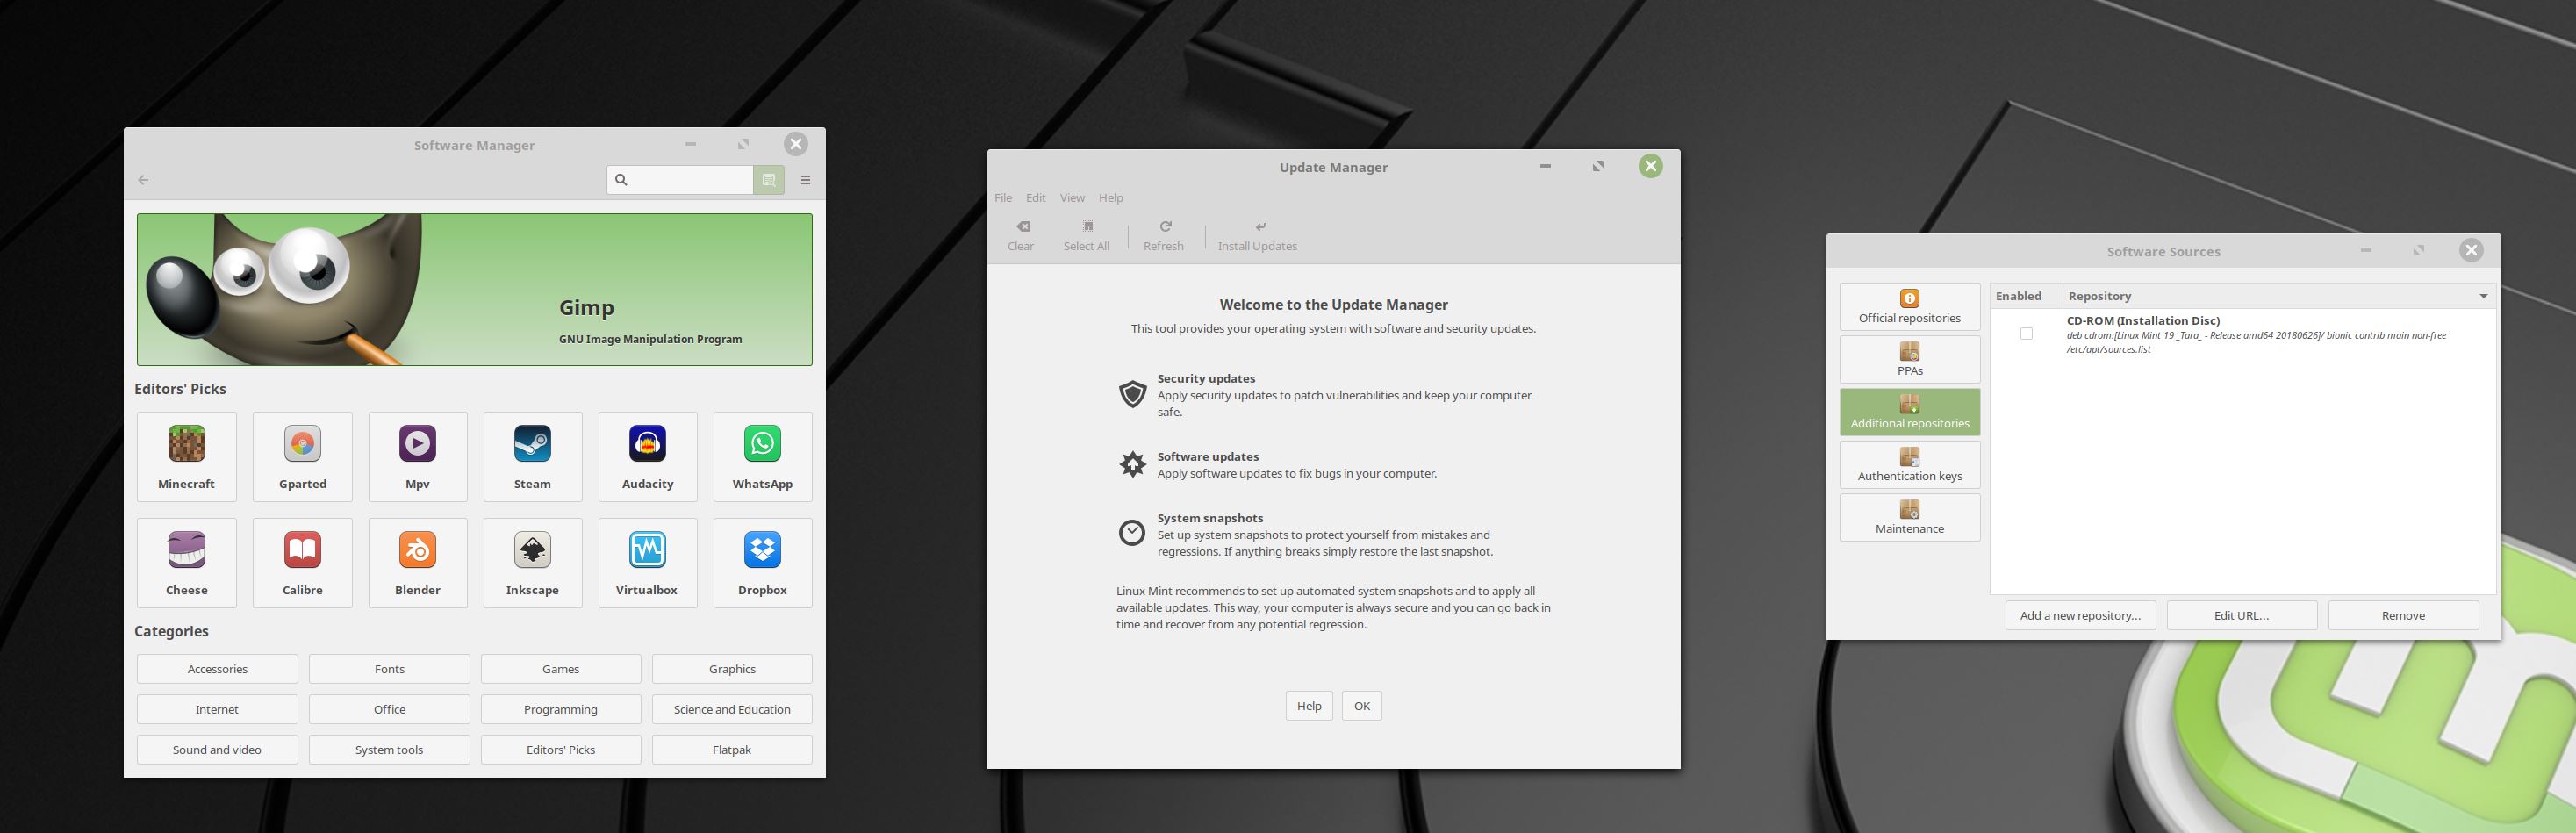Toggle the installed apps filter button
2576x833 pixels.
pos(769,180)
